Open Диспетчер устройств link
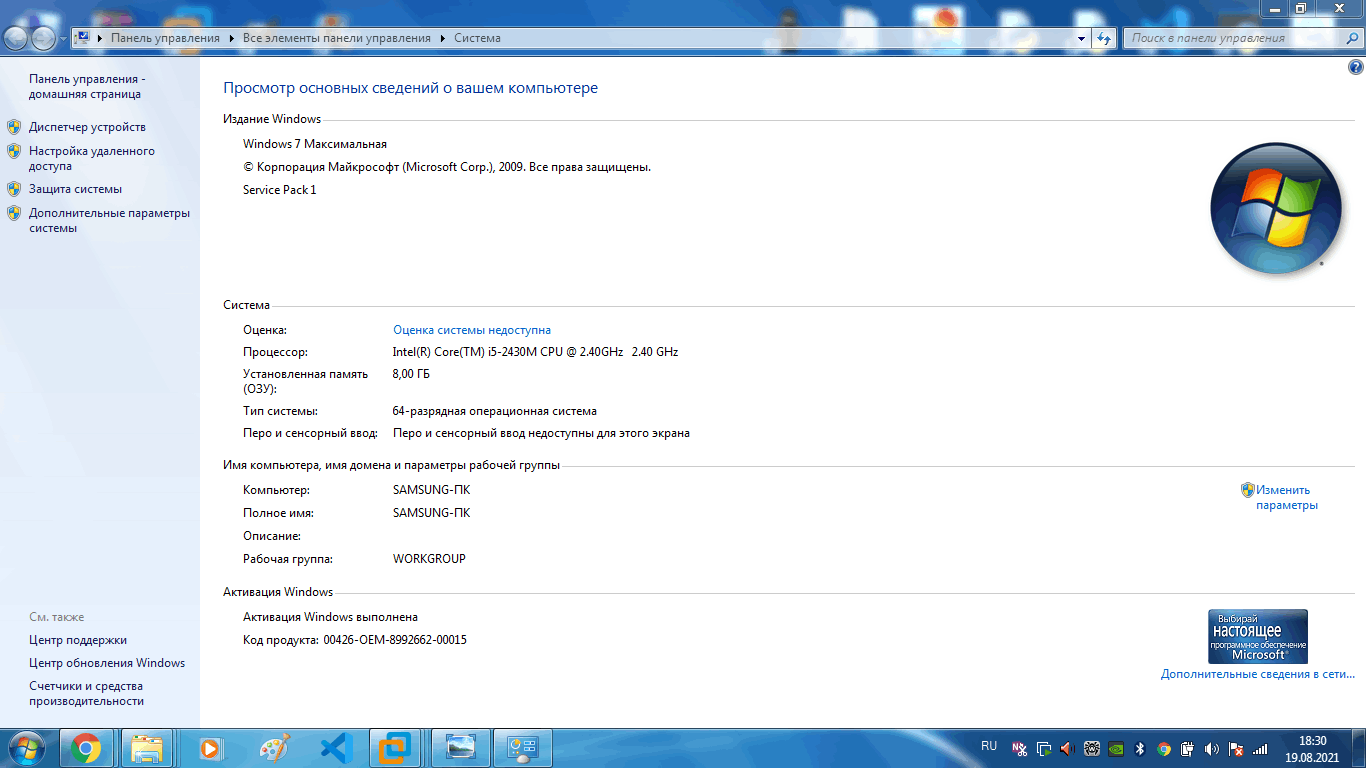The width and height of the screenshot is (1366, 768). (x=87, y=127)
